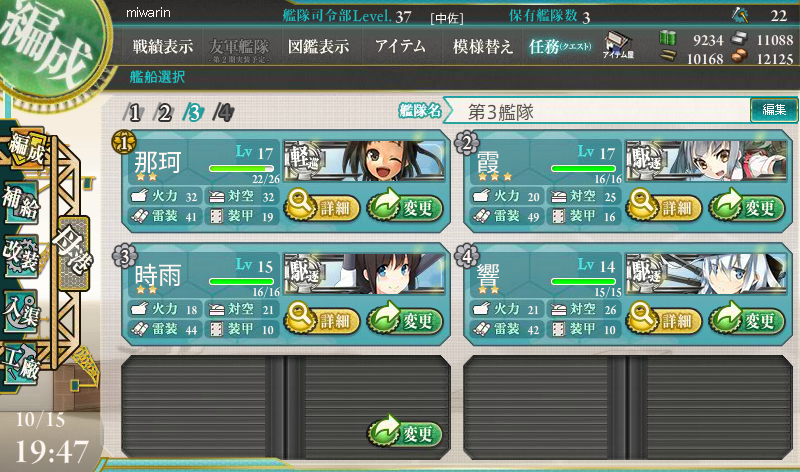Open the 補給 resupply sidebar icon
Viewport: 800px width, 472px height.
coord(21,203)
